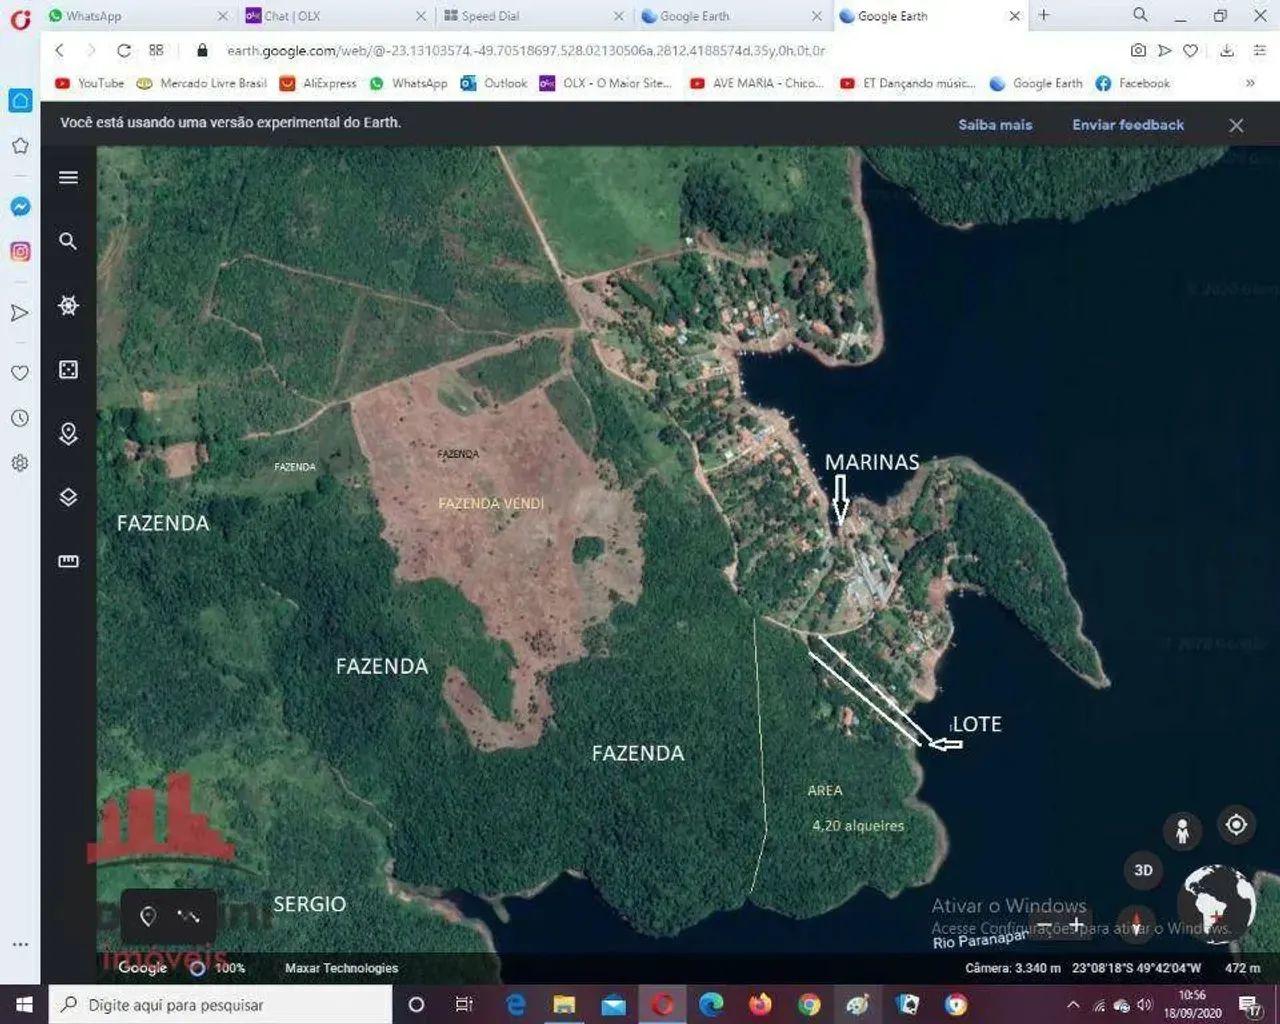The width and height of the screenshot is (1280, 1024).
Task: Activate Street View Pegman
Action: point(1182,831)
